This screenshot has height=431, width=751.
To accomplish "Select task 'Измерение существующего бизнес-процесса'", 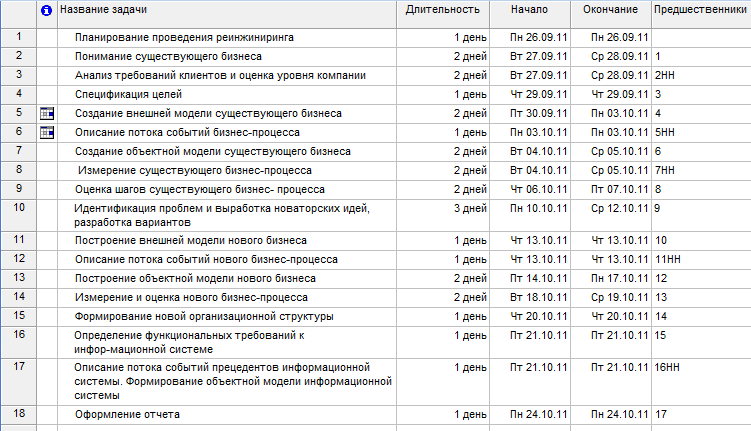I will coord(195,170).
